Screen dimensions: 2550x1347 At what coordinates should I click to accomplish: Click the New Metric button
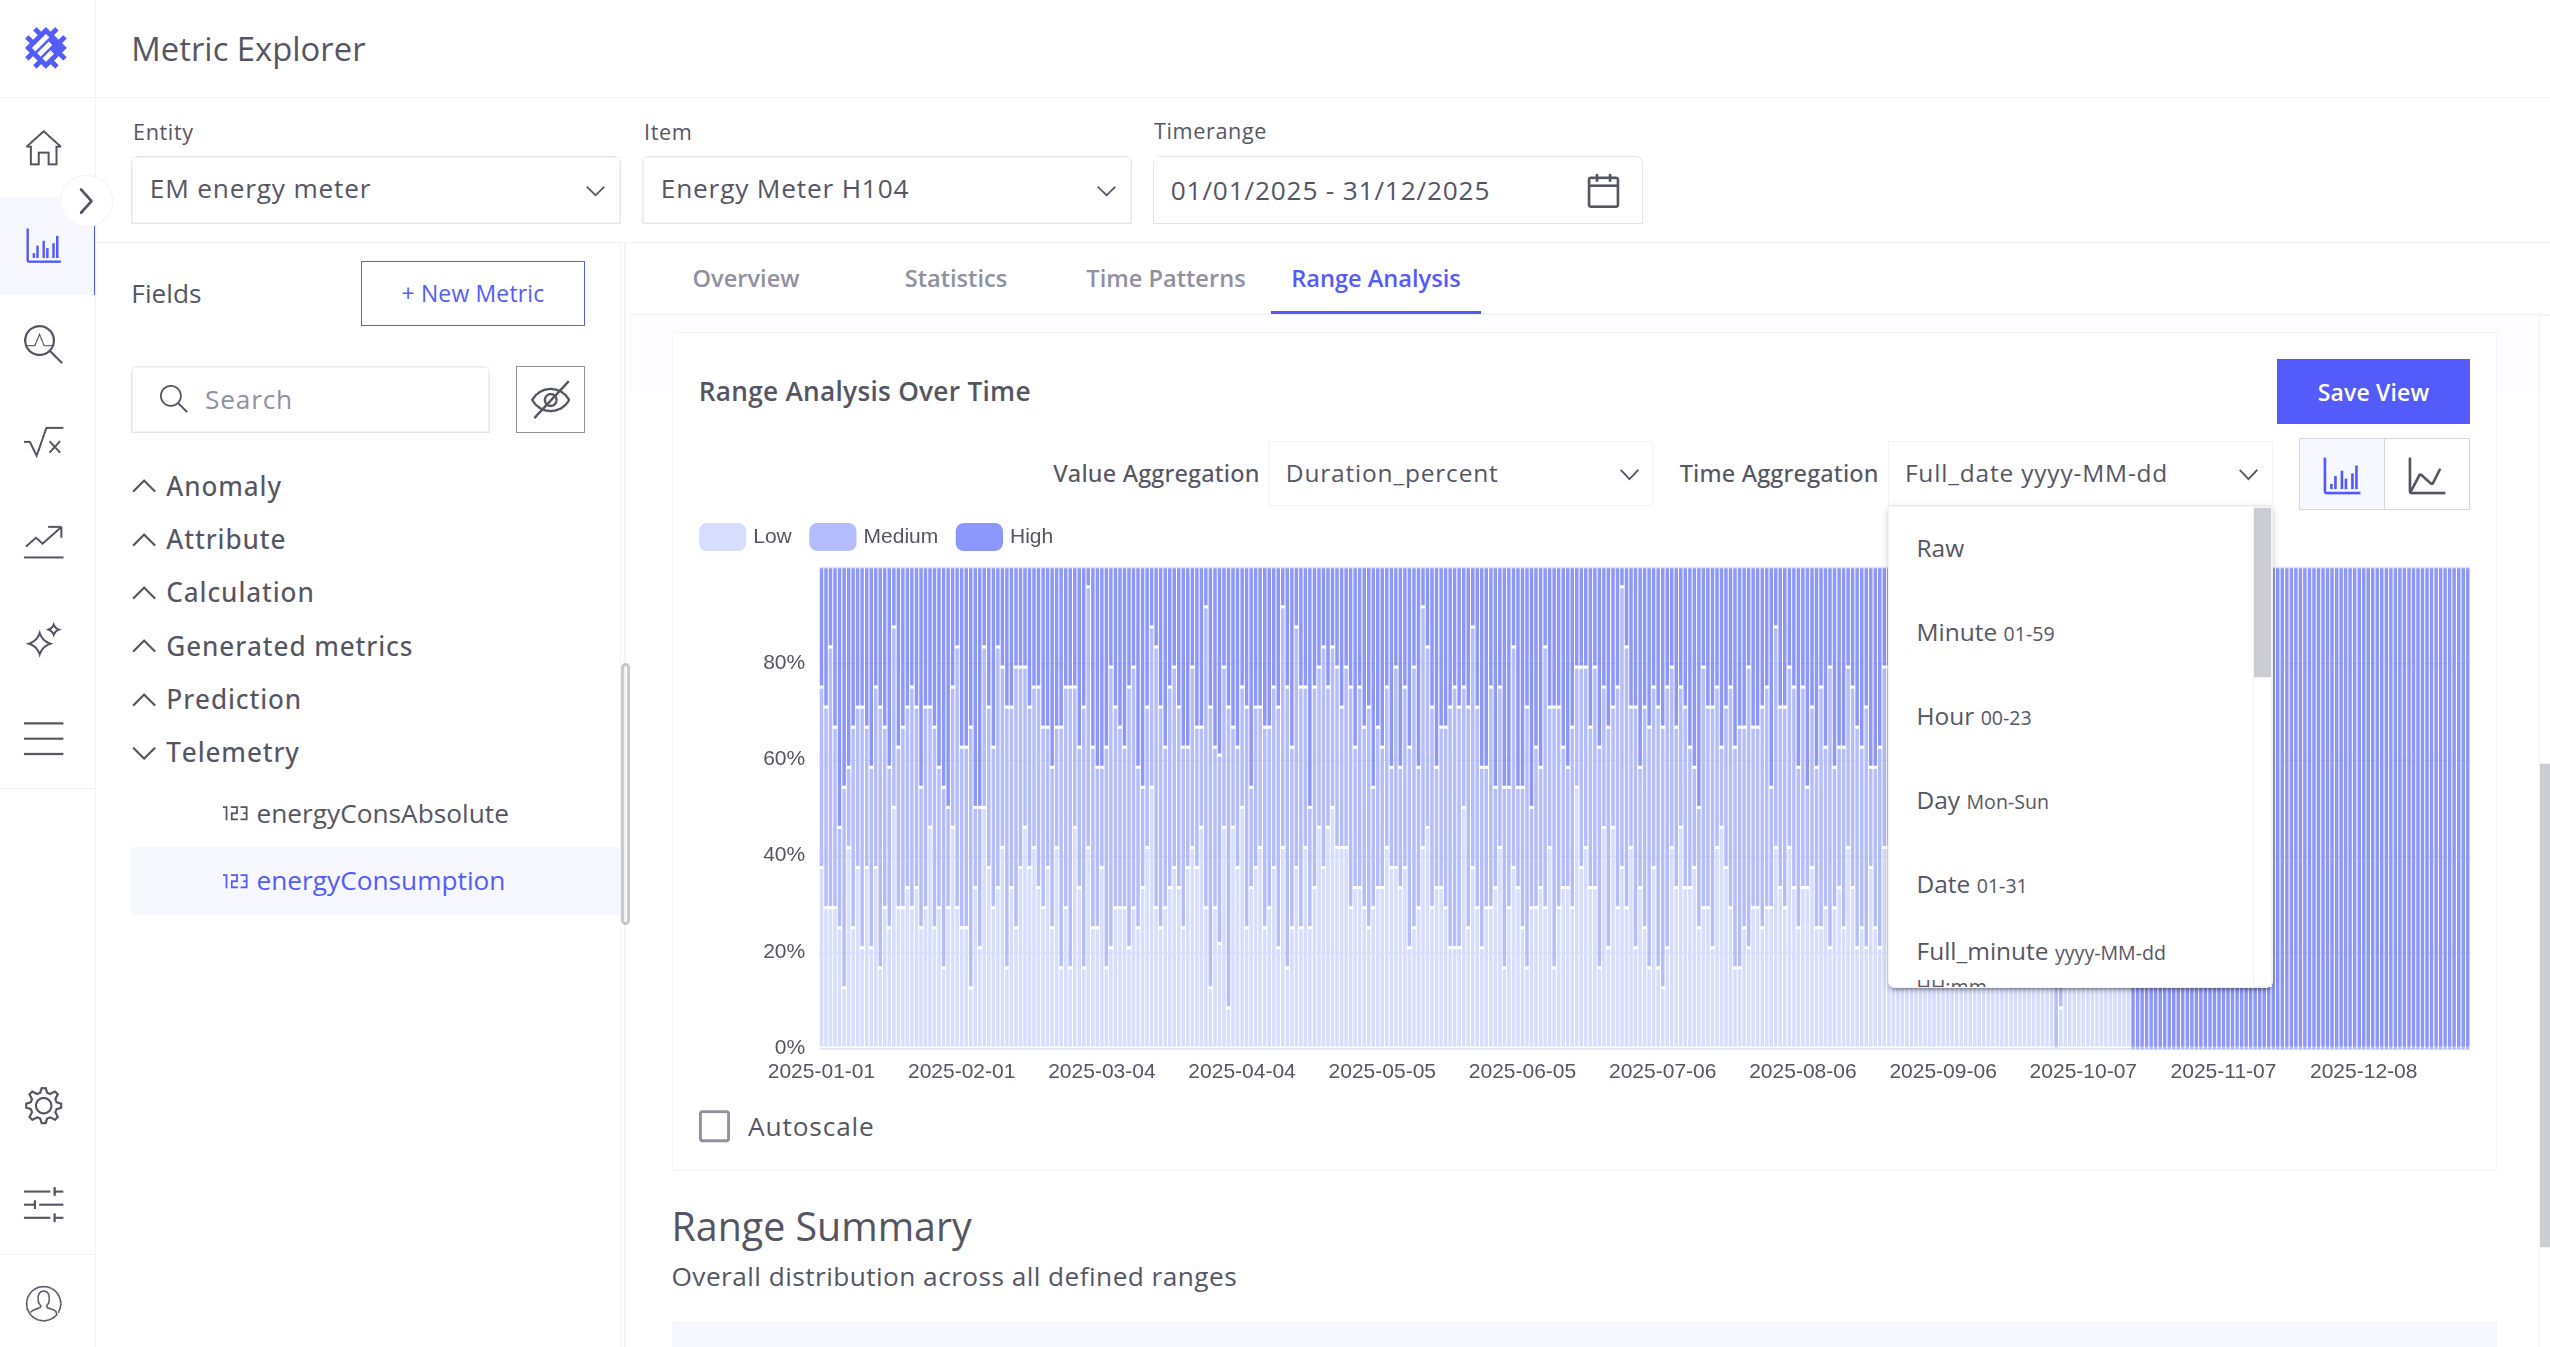click(x=472, y=294)
